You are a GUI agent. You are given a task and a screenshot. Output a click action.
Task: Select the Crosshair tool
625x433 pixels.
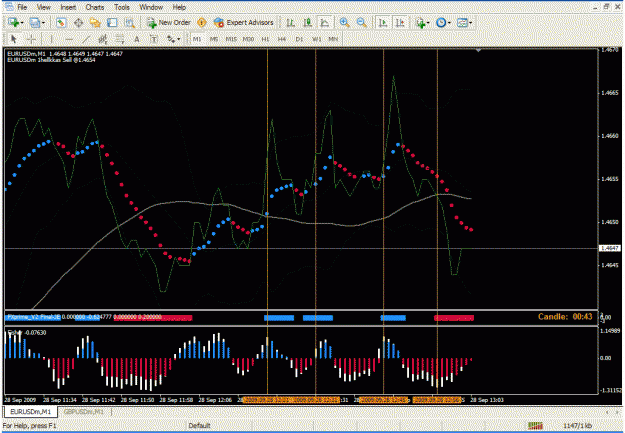(x=31, y=39)
